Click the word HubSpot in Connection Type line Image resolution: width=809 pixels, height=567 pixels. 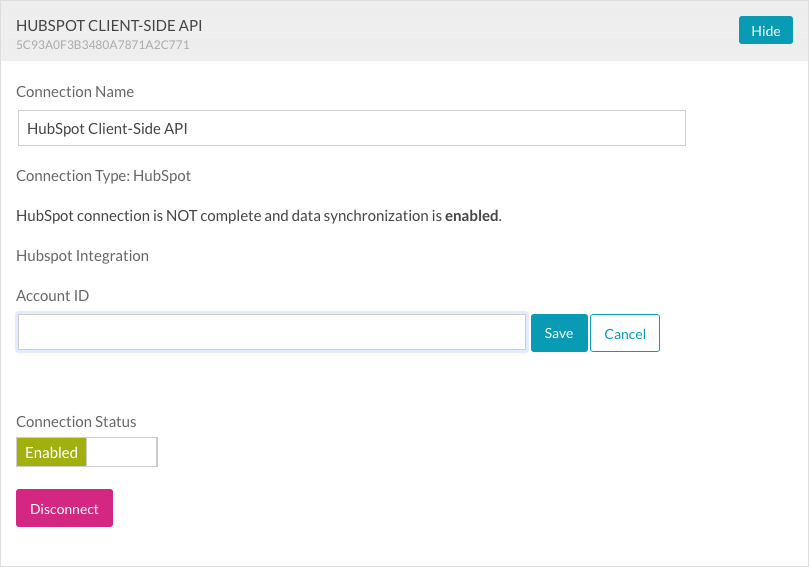(162, 176)
